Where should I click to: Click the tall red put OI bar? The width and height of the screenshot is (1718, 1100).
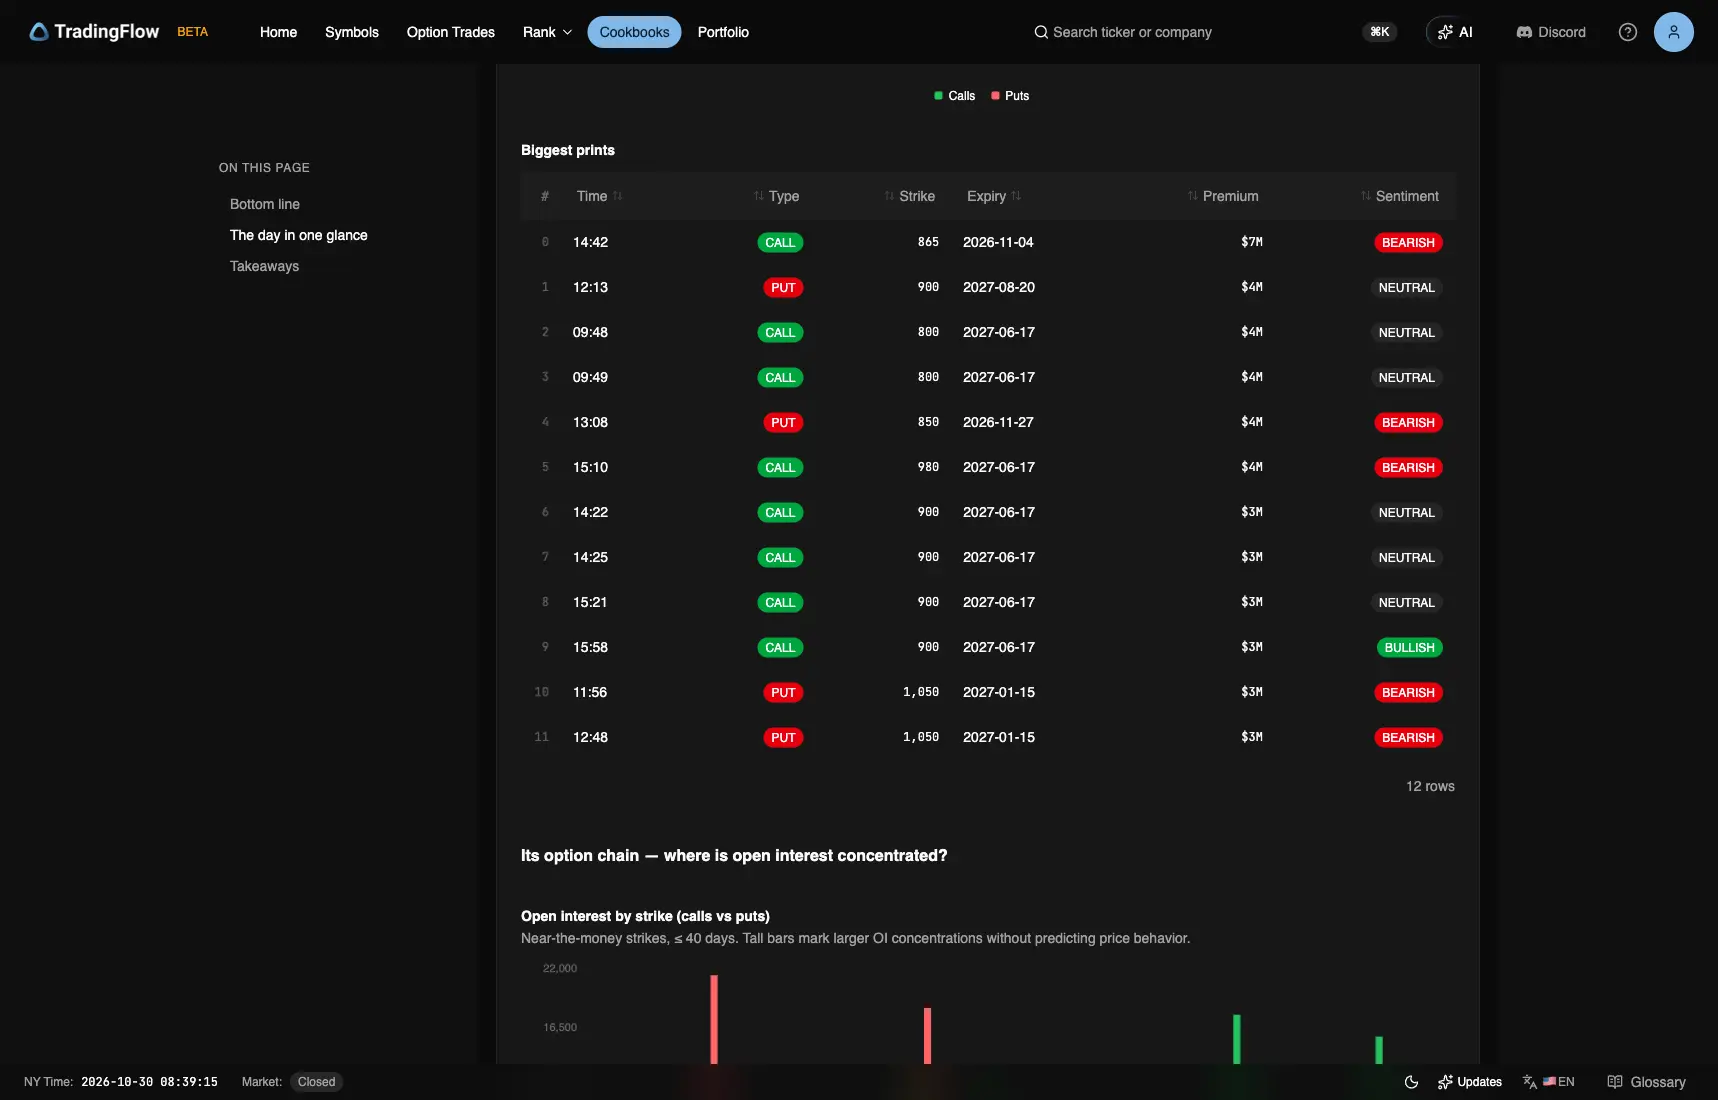714,1019
